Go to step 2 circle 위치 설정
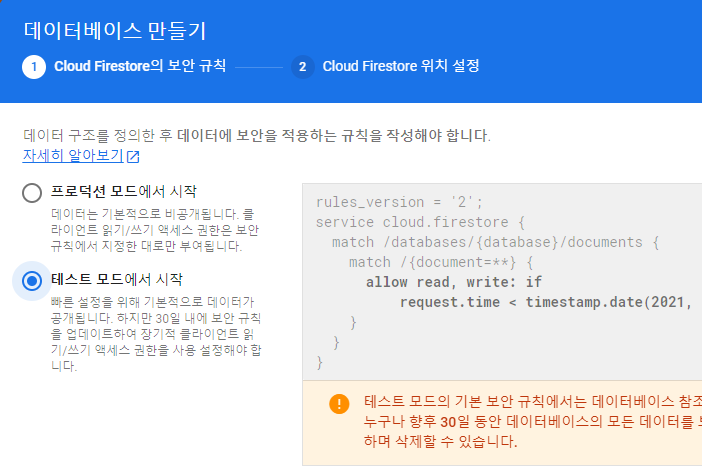The width and height of the screenshot is (702, 471). tap(303, 67)
